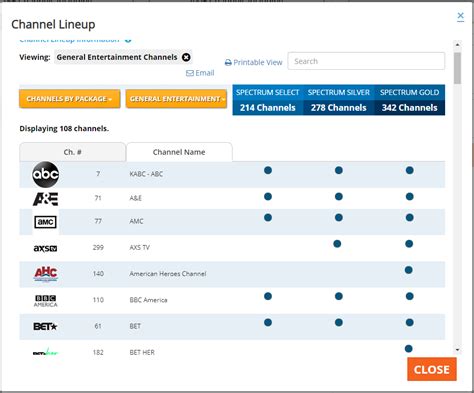Click the Spectrum Gold dot for AMC
Viewport: 474px width, 393px height.
click(x=410, y=218)
